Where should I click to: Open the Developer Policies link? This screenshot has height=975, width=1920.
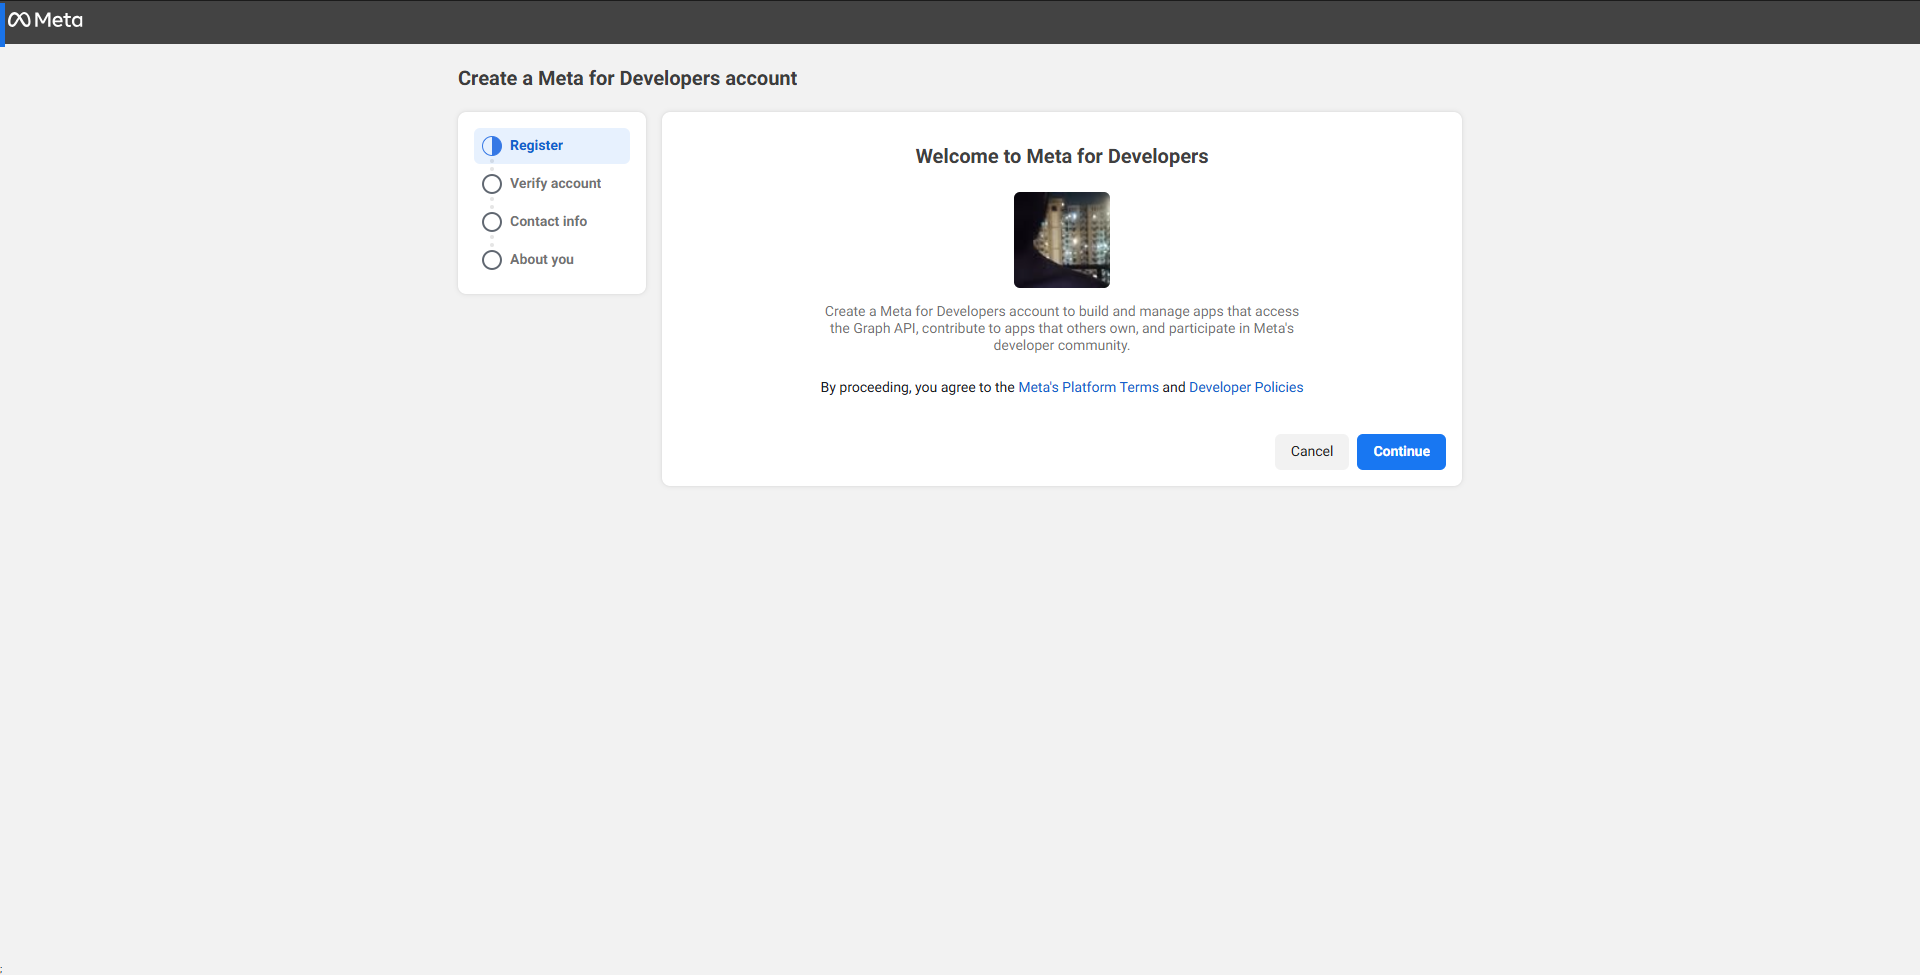(x=1246, y=387)
